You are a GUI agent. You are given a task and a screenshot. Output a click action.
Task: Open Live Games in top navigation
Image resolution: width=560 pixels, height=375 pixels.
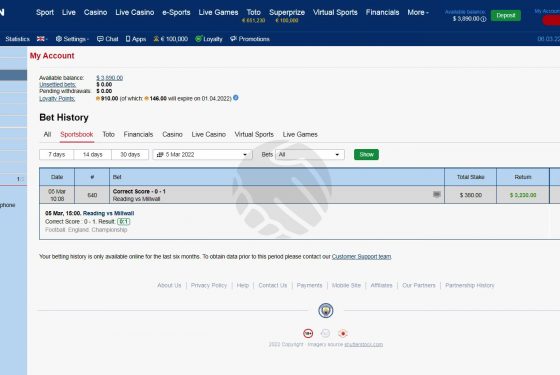218,12
